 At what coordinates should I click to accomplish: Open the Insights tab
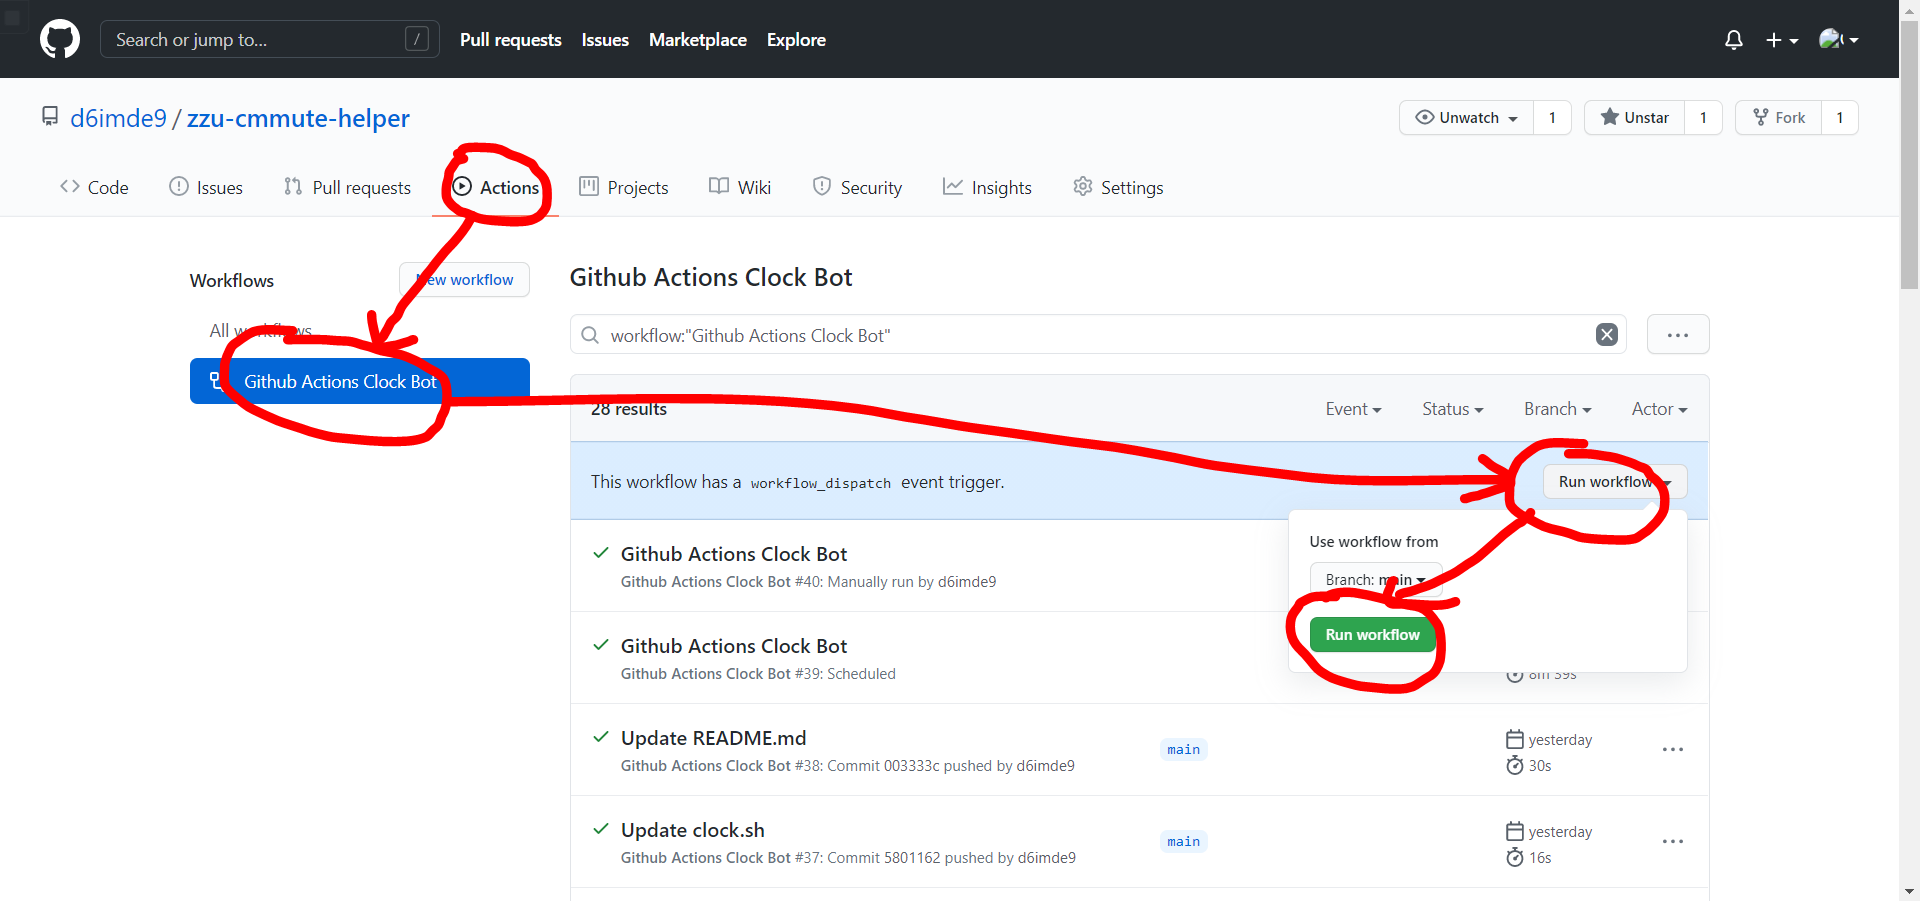coord(987,188)
